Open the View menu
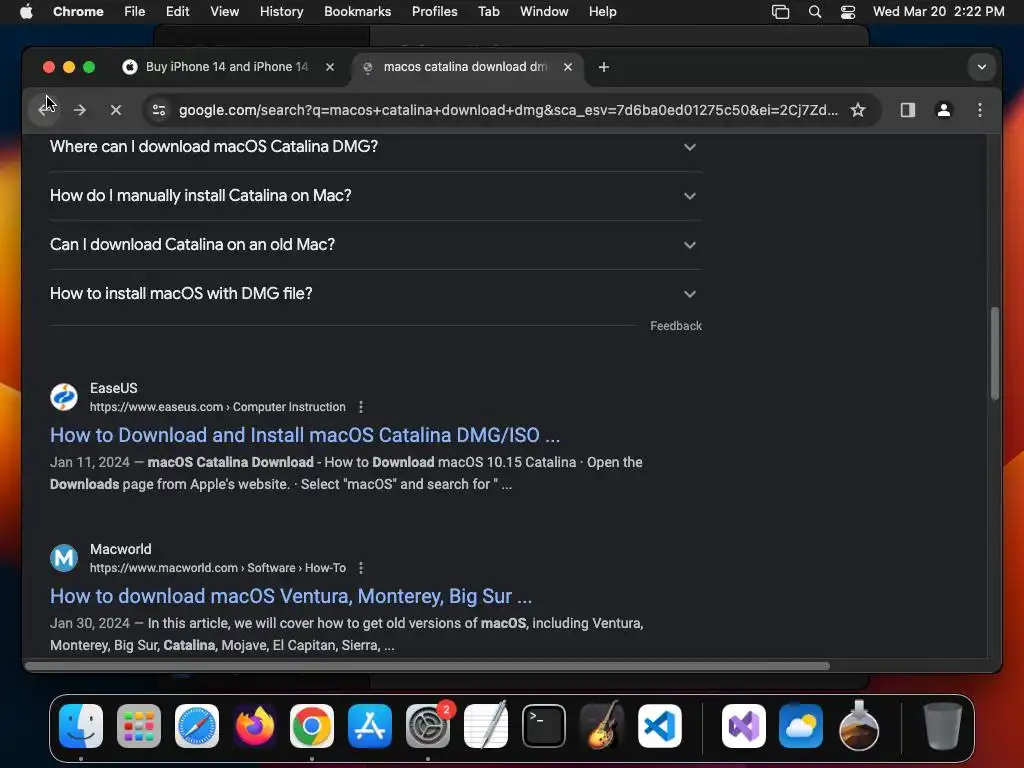1024x768 pixels. (x=224, y=12)
